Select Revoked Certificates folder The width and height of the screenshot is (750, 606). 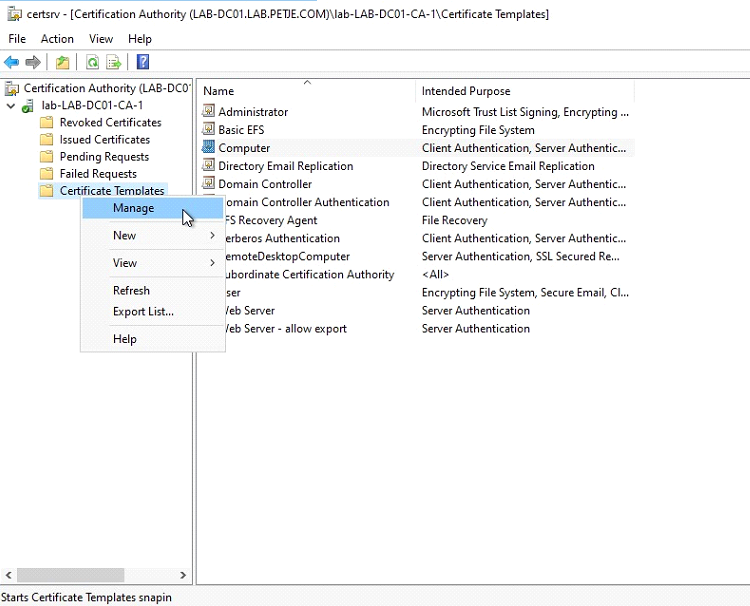(110, 123)
